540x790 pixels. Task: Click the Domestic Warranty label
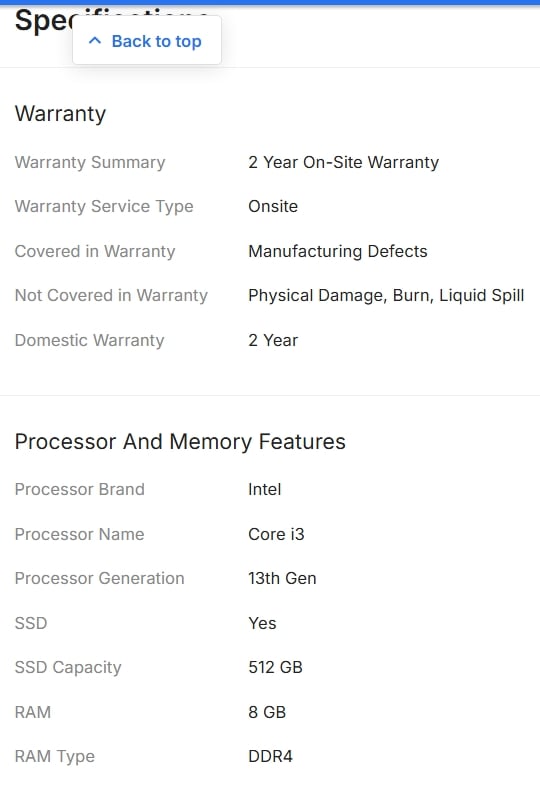coord(90,340)
